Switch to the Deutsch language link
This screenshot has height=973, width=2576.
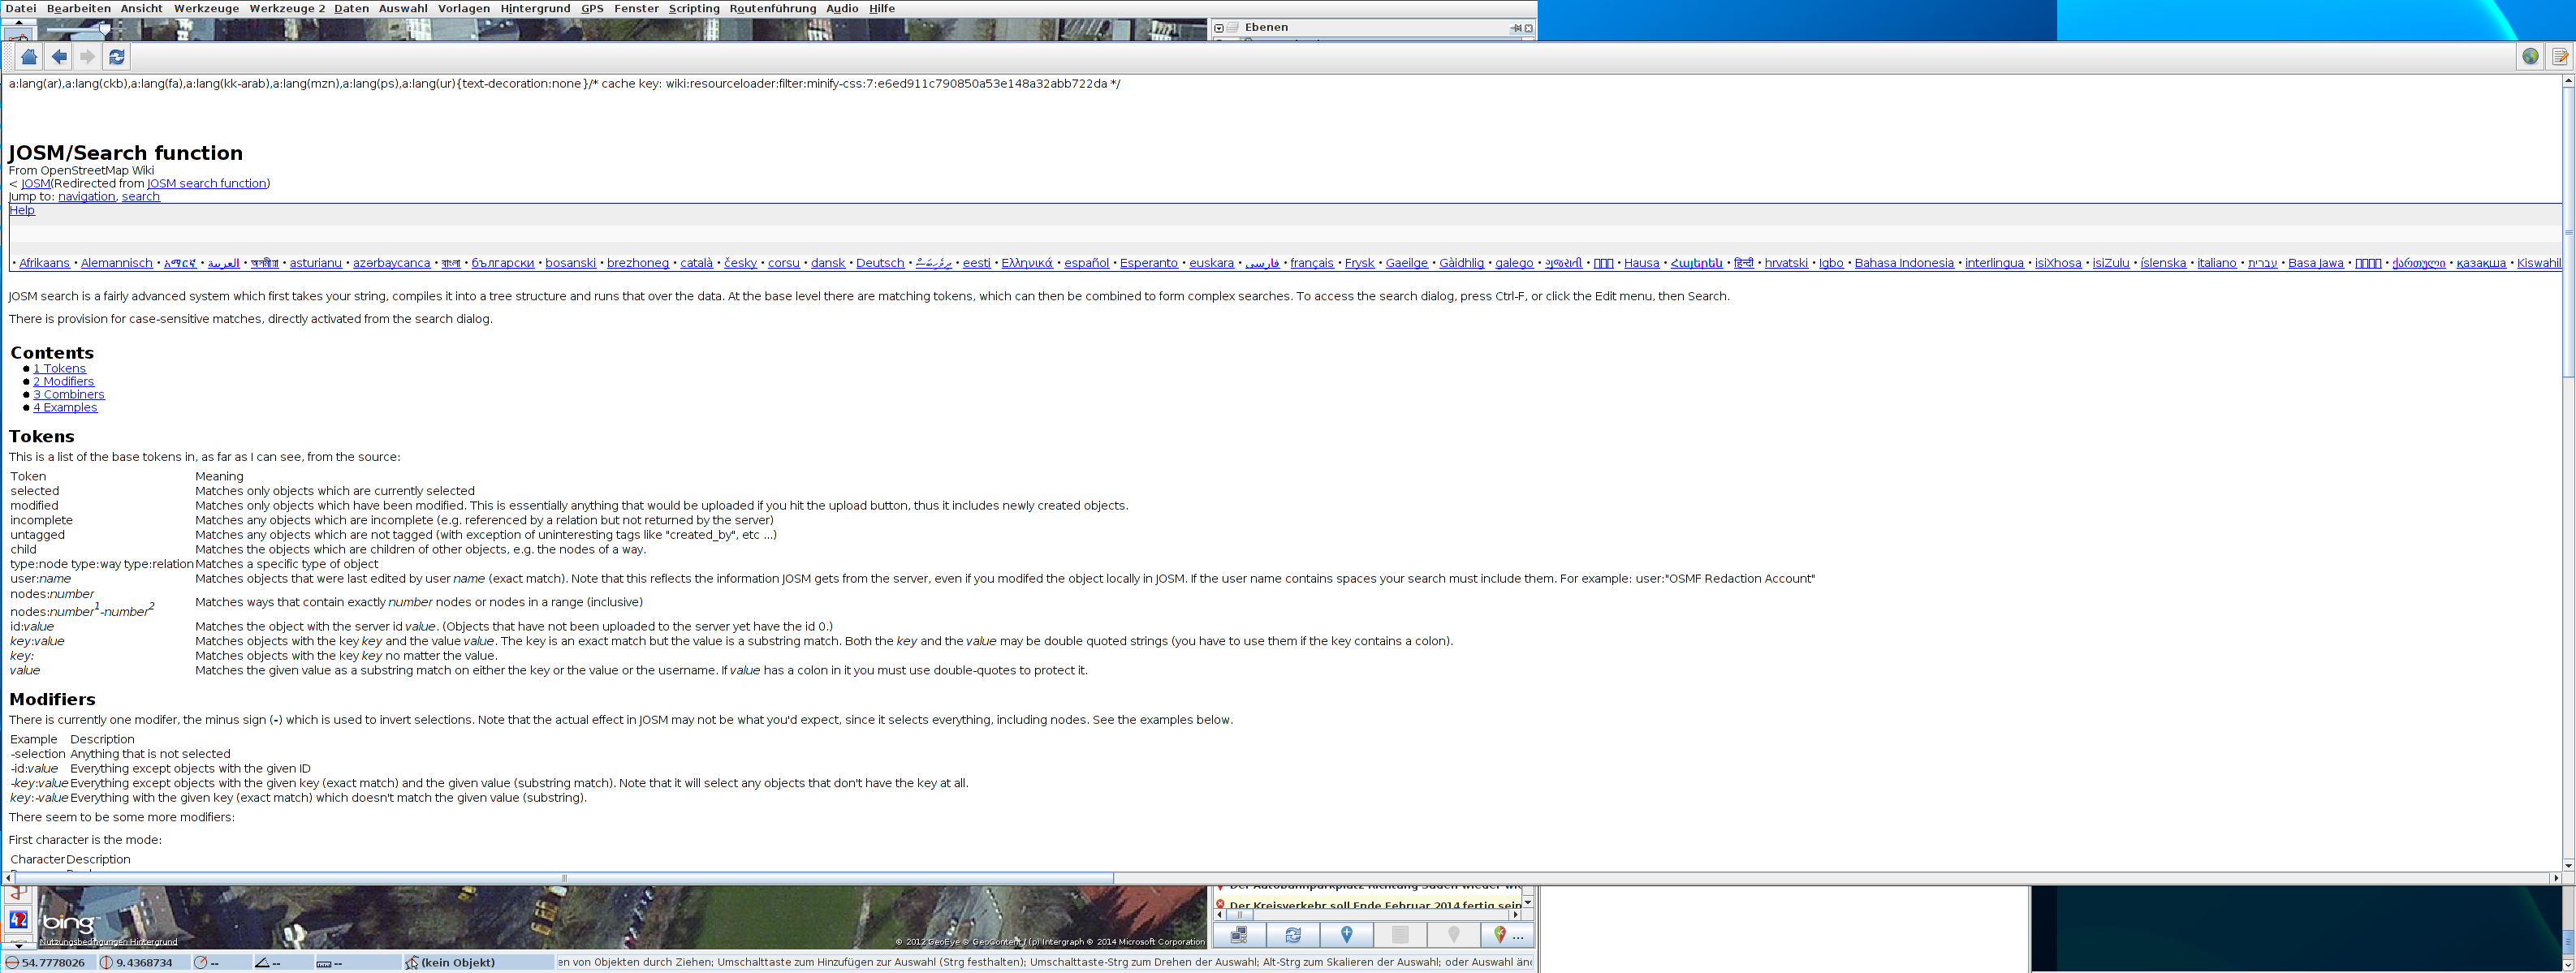(880, 264)
